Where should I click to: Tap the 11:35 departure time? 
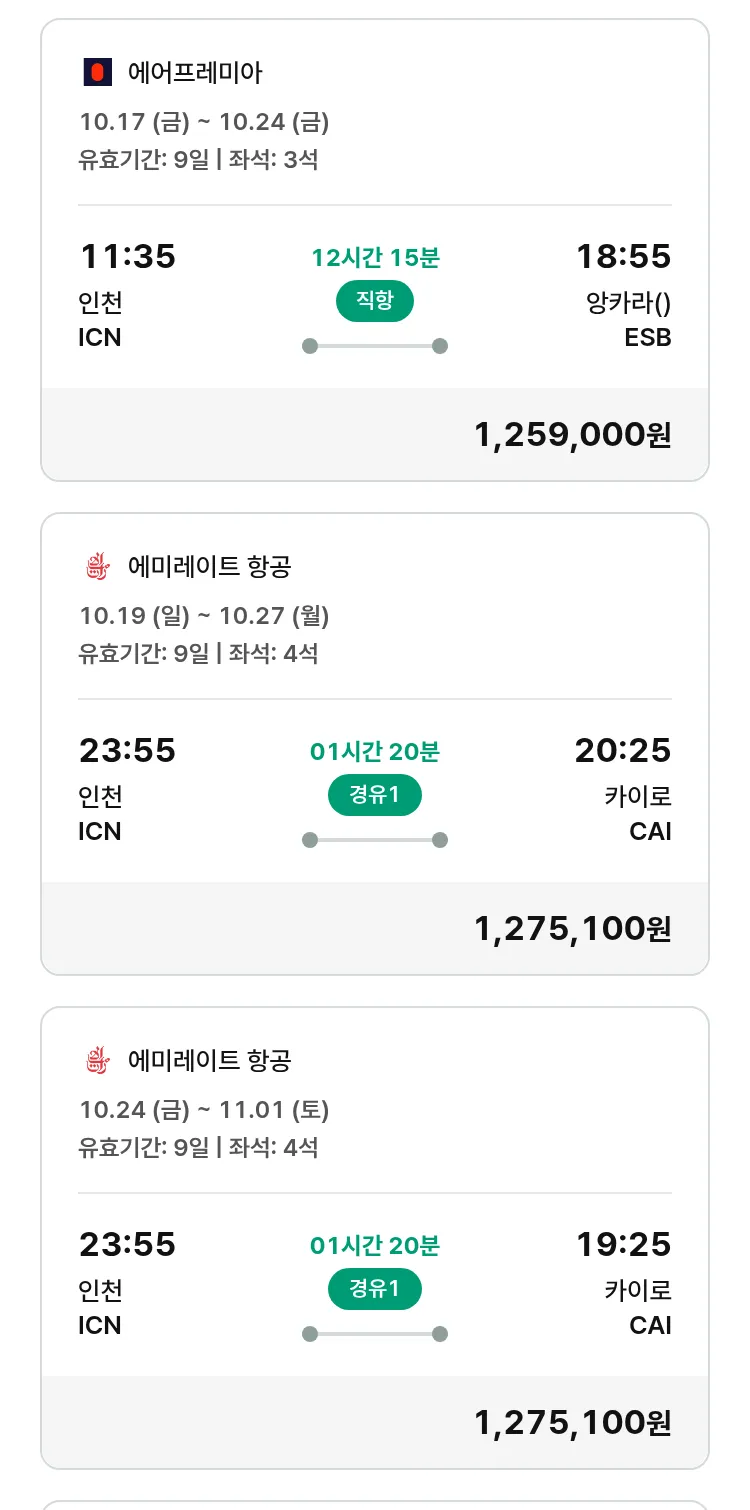(127, 257)
